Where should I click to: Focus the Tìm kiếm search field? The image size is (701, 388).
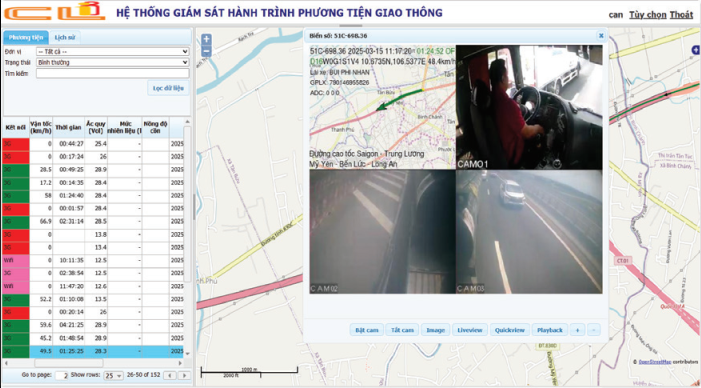tap(113, 74)
